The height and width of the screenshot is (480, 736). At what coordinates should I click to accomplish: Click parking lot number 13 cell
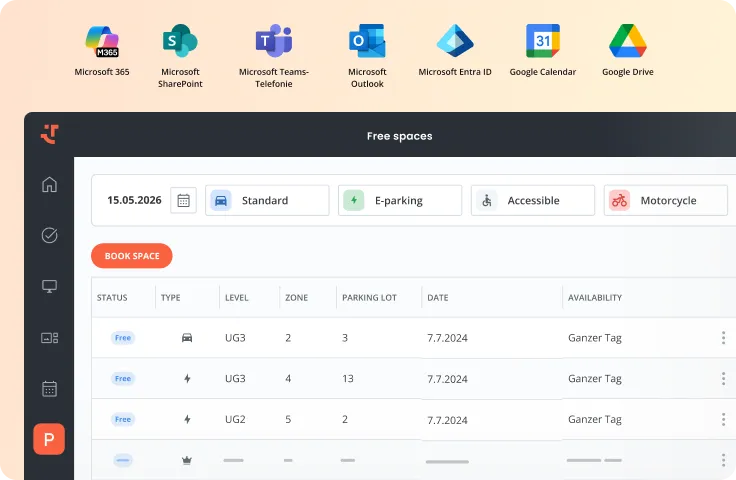[x=348, y=378]
